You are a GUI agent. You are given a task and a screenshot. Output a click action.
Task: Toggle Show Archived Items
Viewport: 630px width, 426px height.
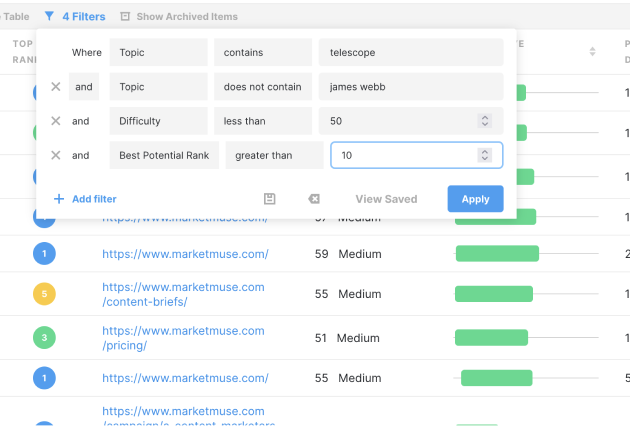tap(187, 16)
